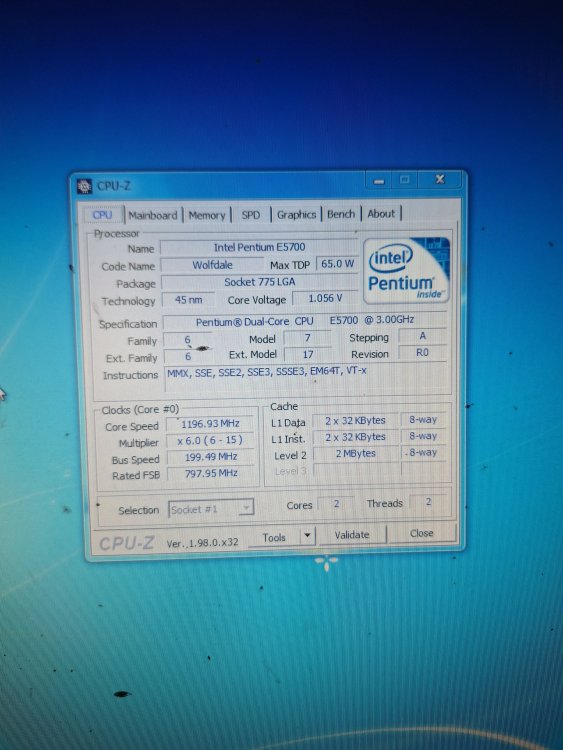Open the Memory tab
This screenshot has width=563, height=750.
pyautogui.click(x=207, y=215)
